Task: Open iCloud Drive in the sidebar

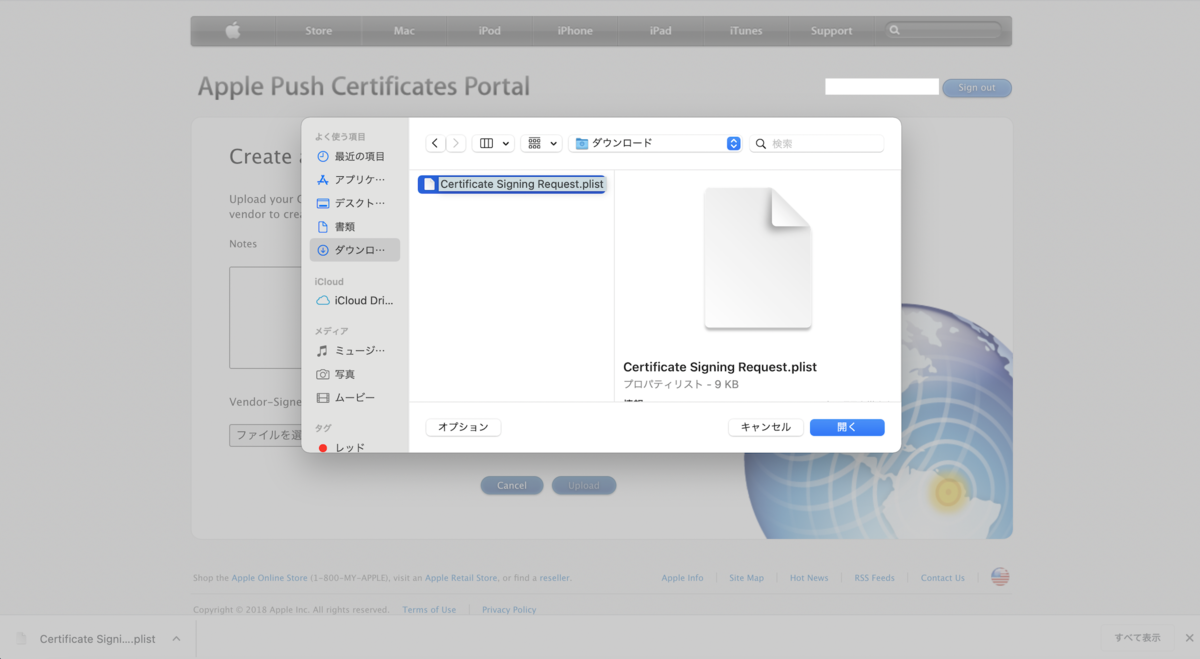Action: (355, 300)
